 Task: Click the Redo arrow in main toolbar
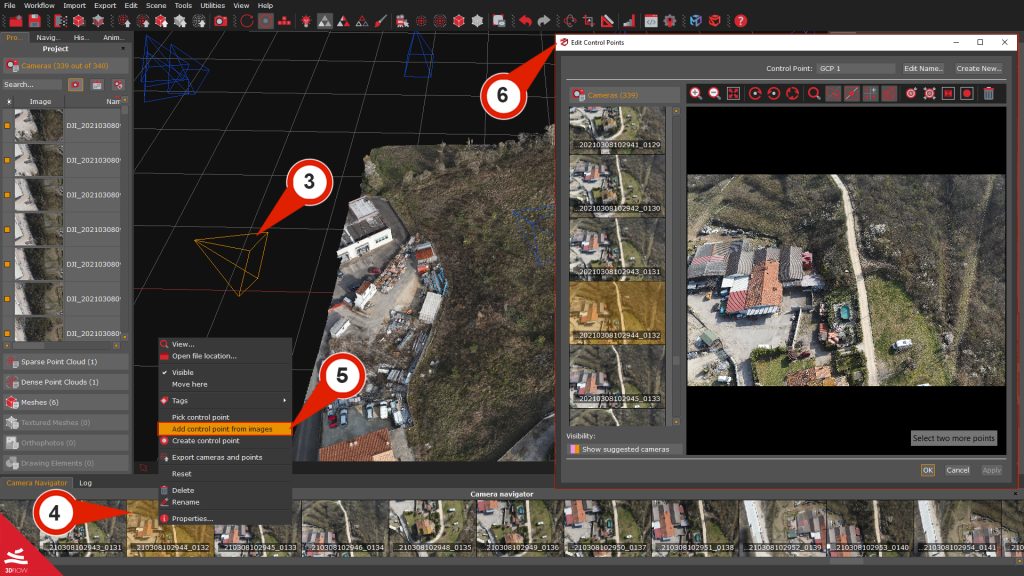(x=543, y=21)
